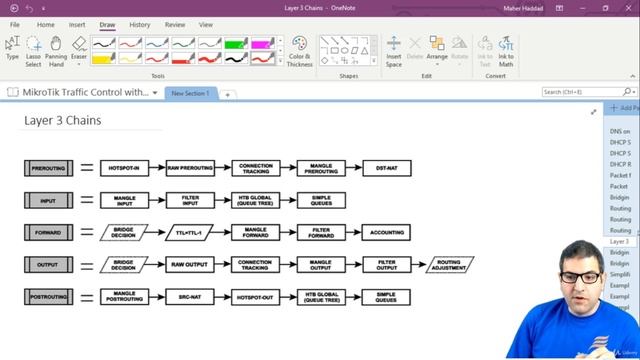Open the Draw tab
Image resolution: width=640 pixels, height=360 pixels.
click(107, 24)
